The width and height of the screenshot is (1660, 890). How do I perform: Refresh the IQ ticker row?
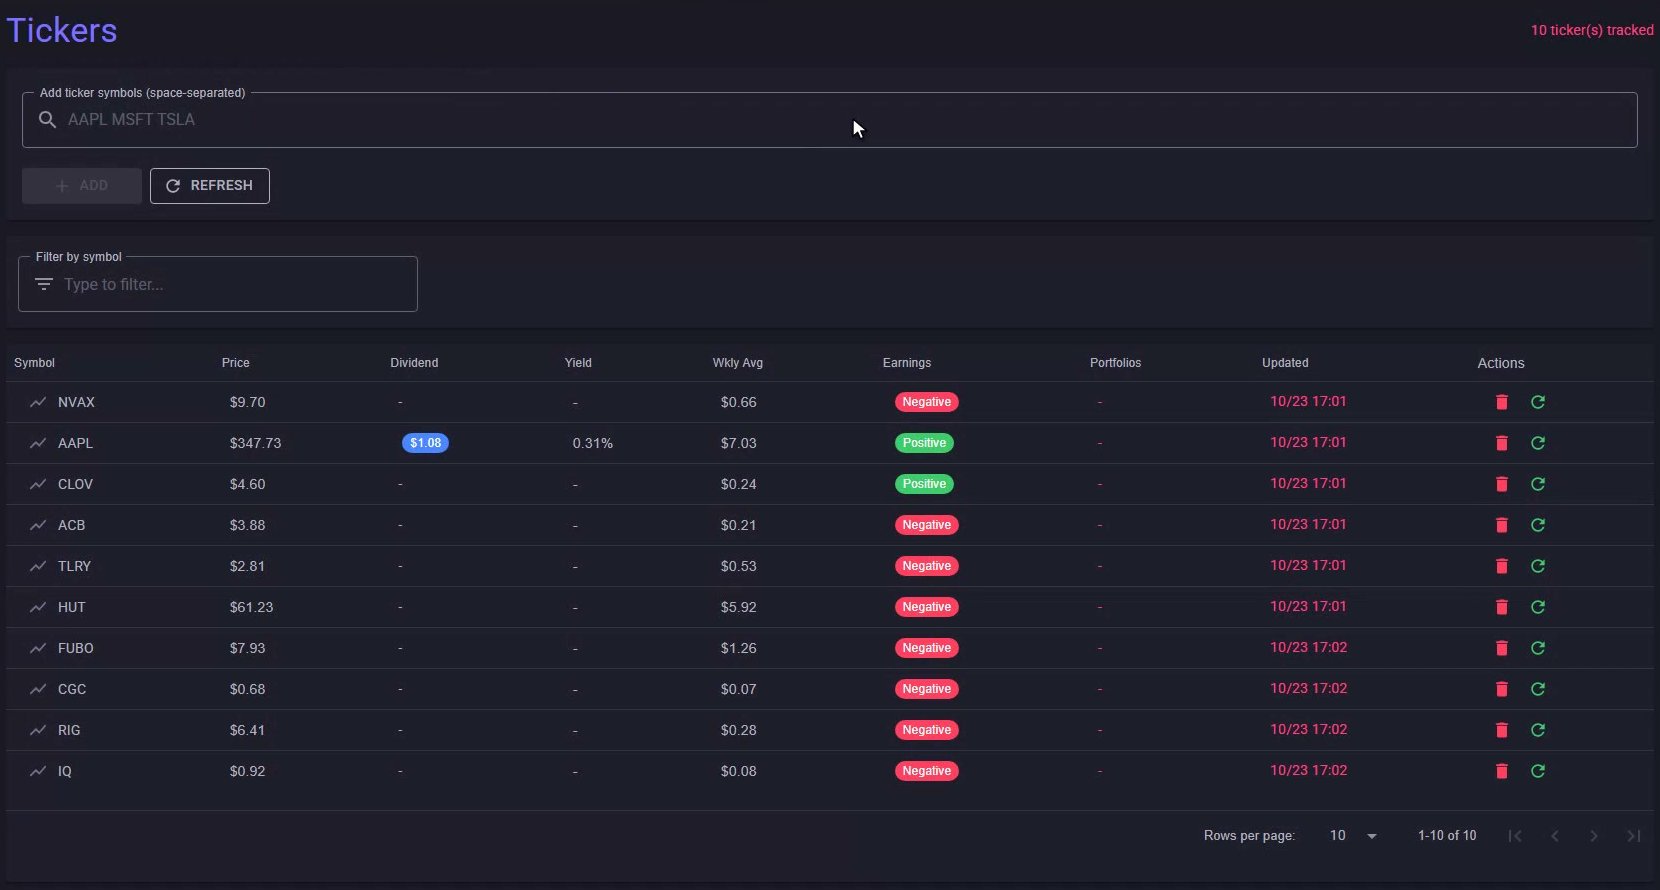(x=1538, y=771)
